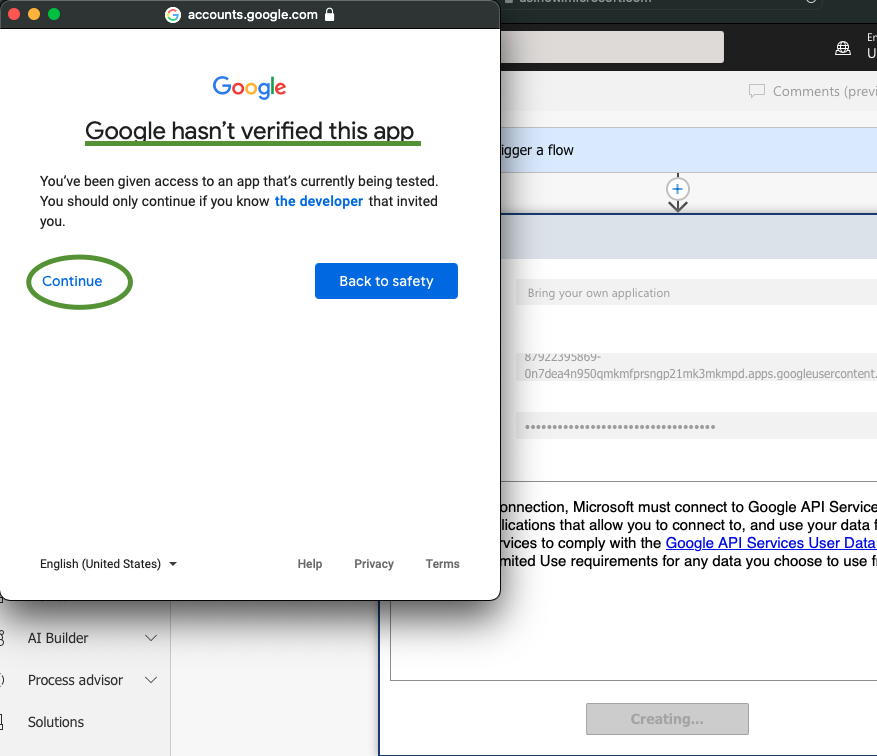
Task: Click the Google logo on the verification dialog
Action: [x=248, y=88]
